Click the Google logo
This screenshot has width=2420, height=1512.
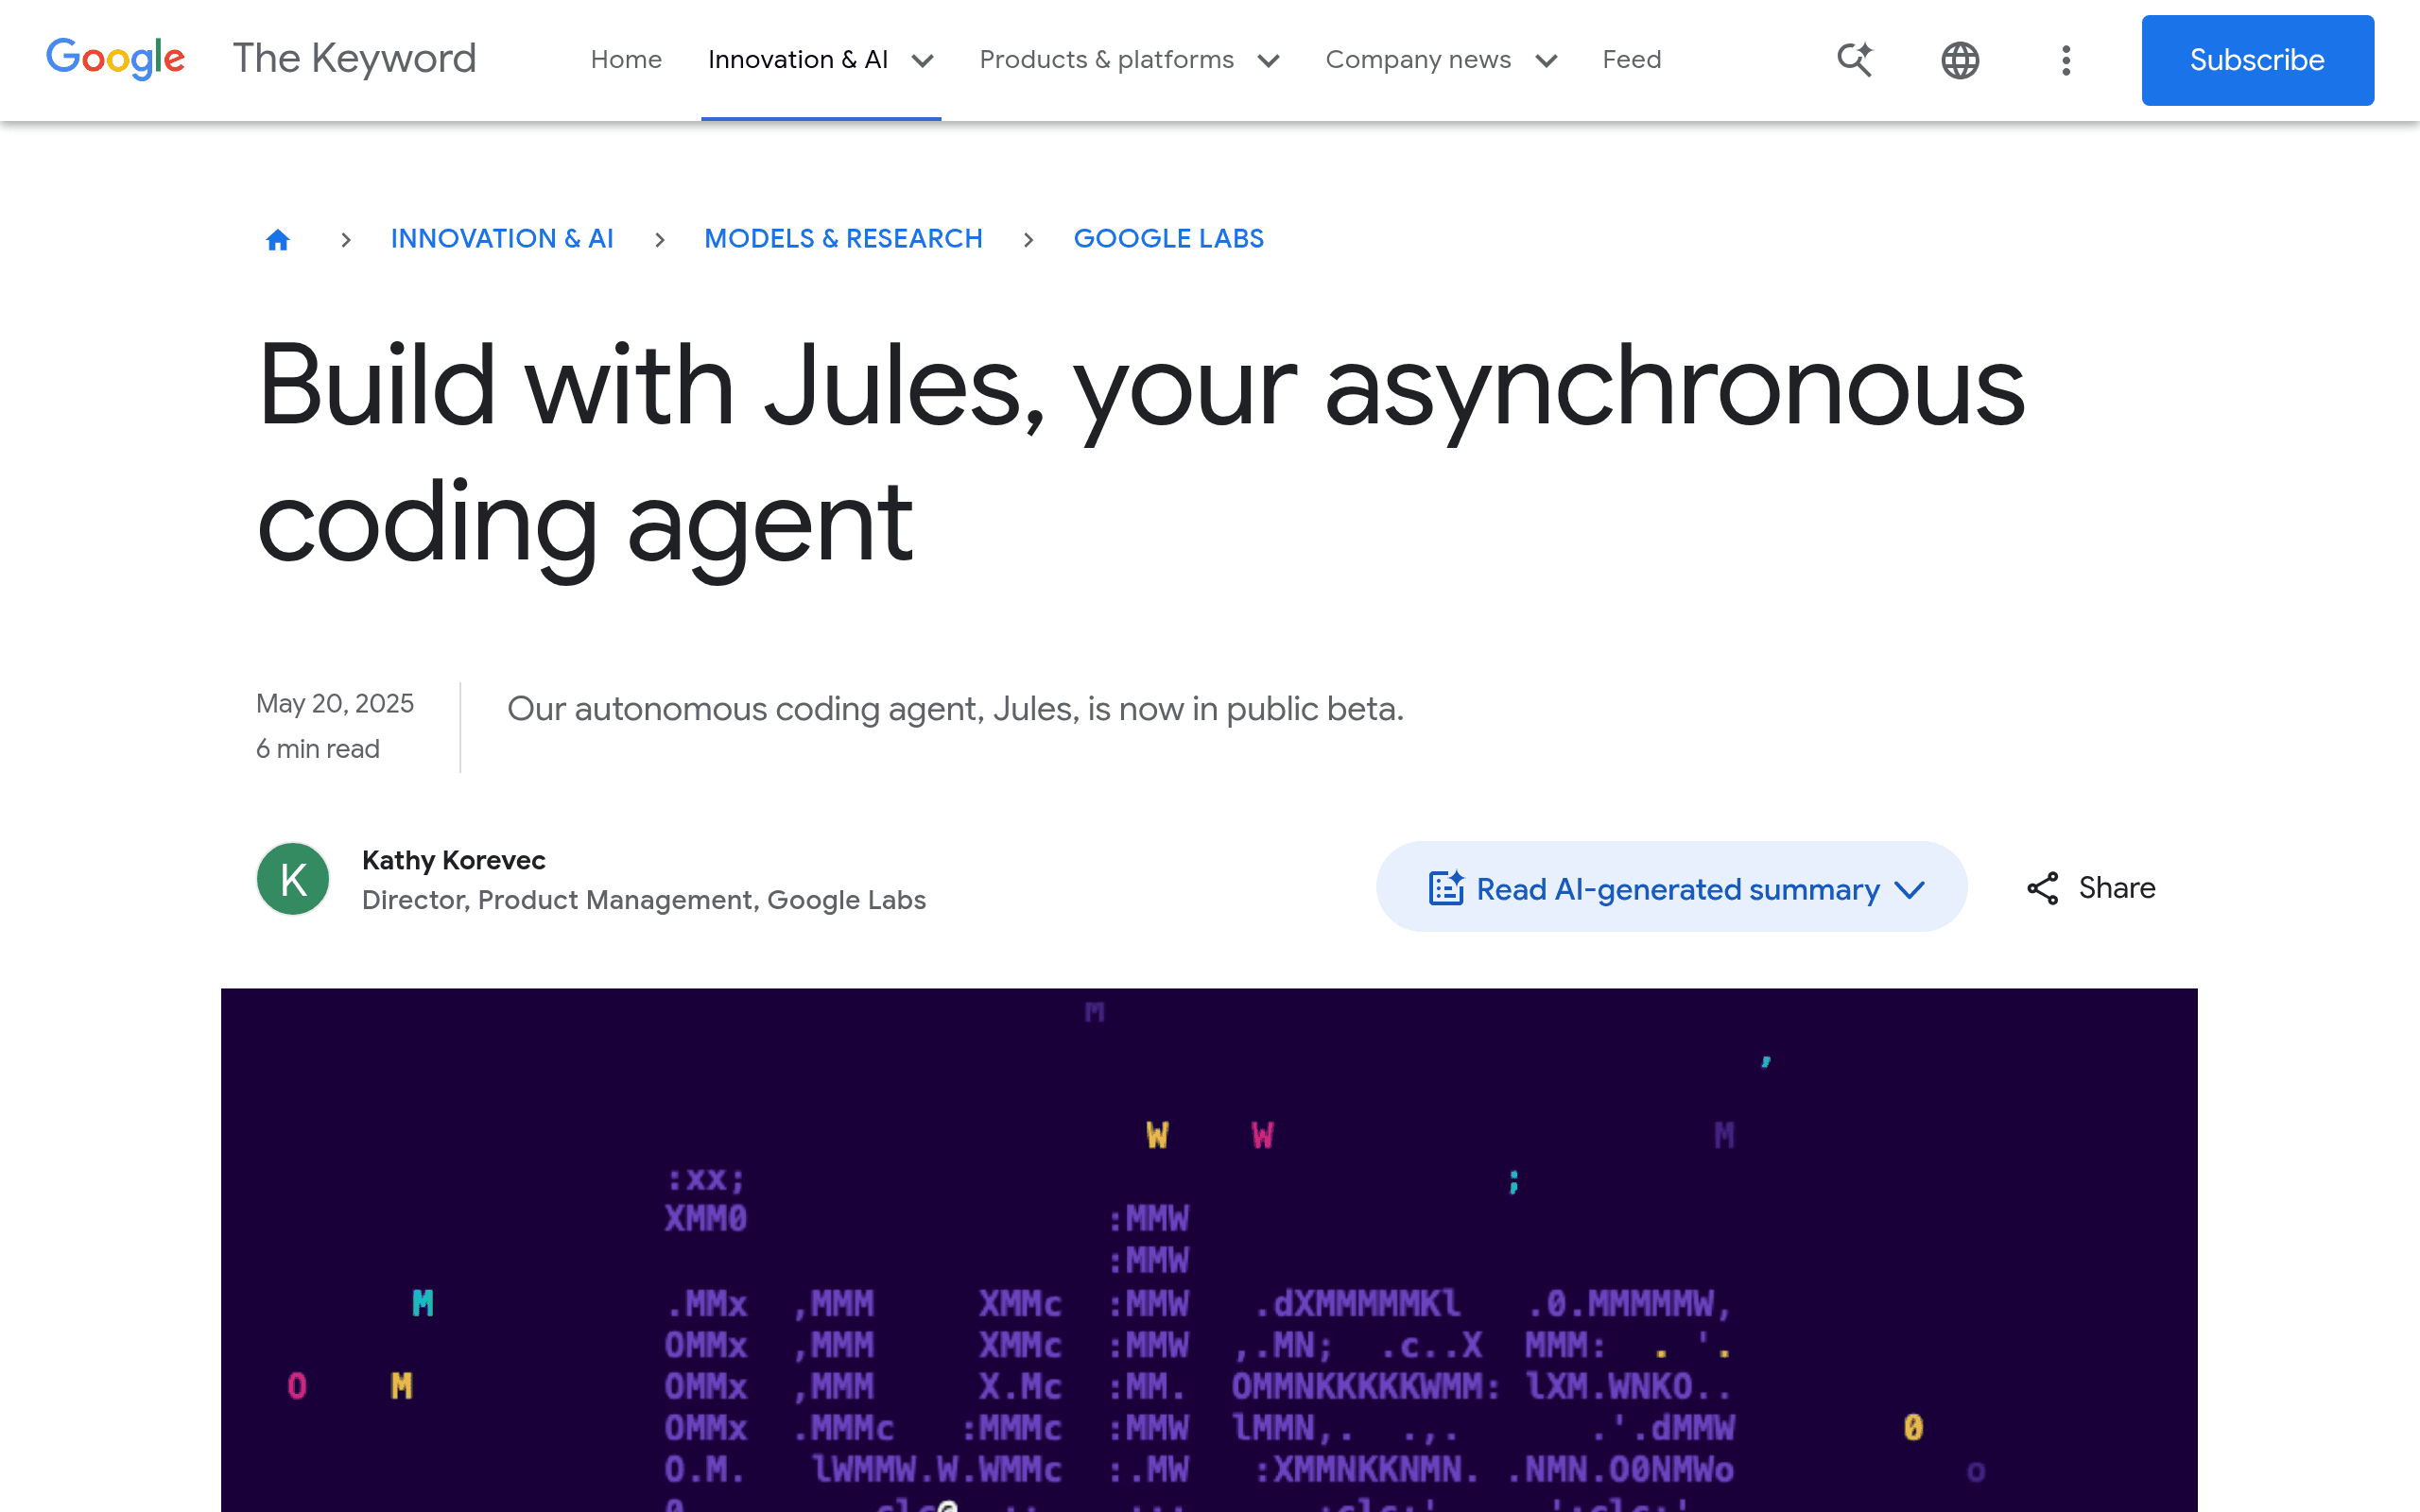coord(115,59)
